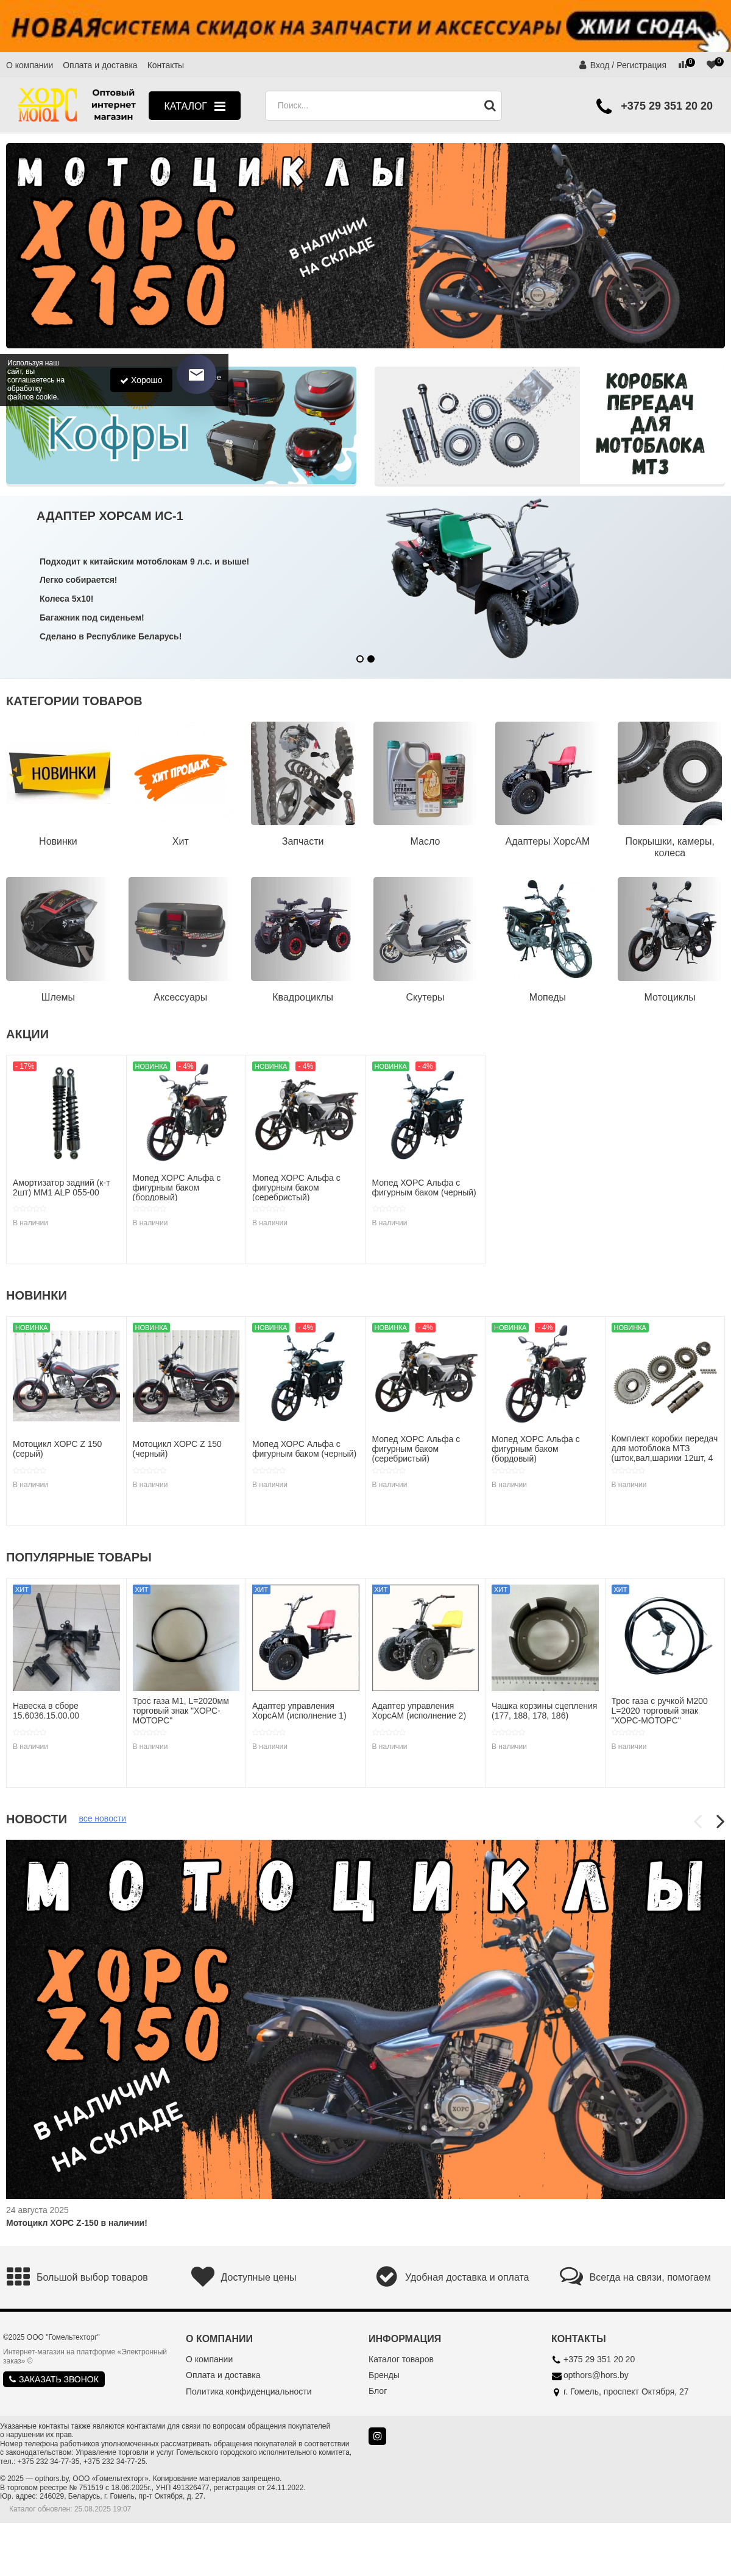The width and height of the screenshot is (731, 2576).
Task: Open the КАТАЛОГ dropdown menu
Action: coord(194,106)
